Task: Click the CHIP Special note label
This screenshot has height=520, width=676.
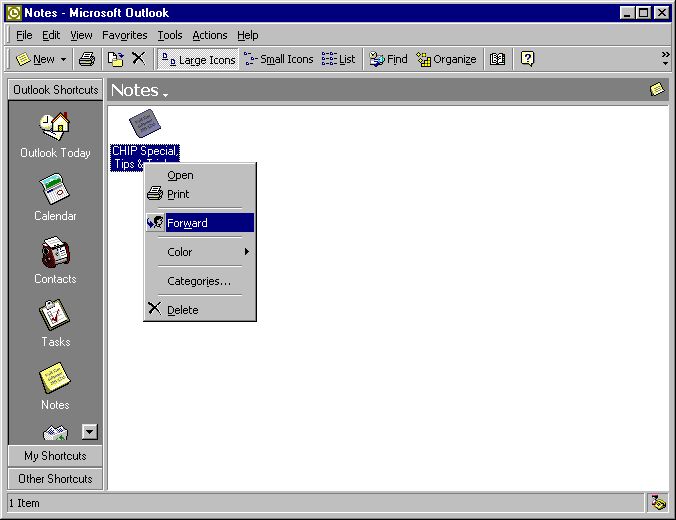Action: click(145, 151)
